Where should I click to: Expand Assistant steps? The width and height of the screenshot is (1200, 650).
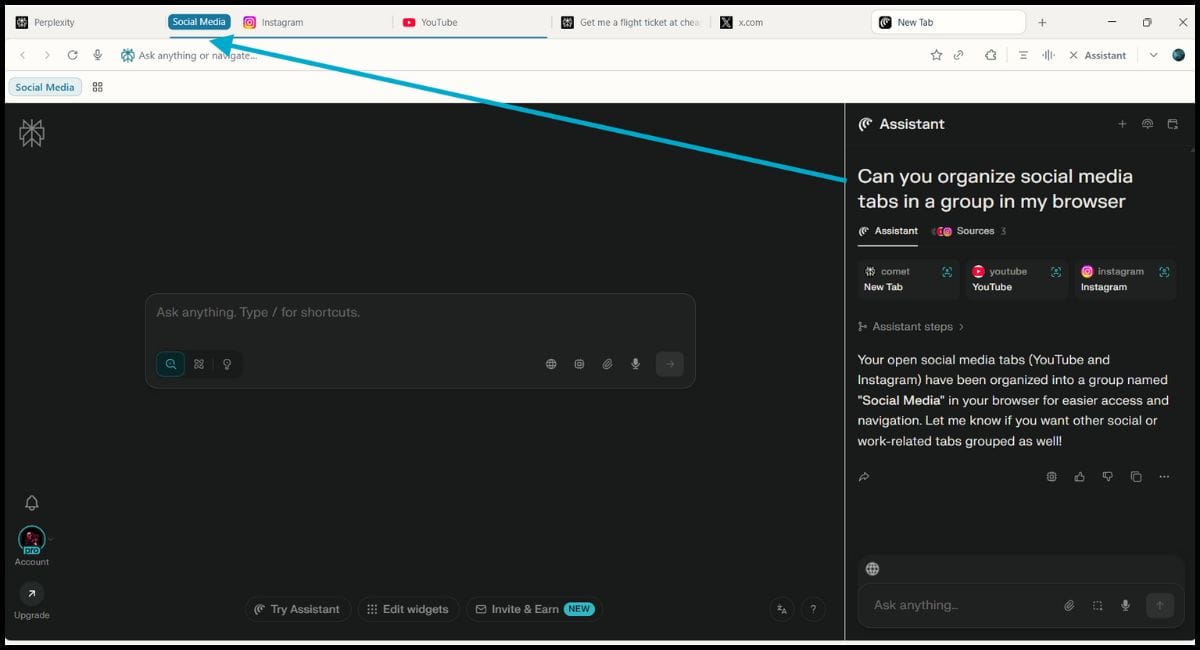[x=911, y=327]
